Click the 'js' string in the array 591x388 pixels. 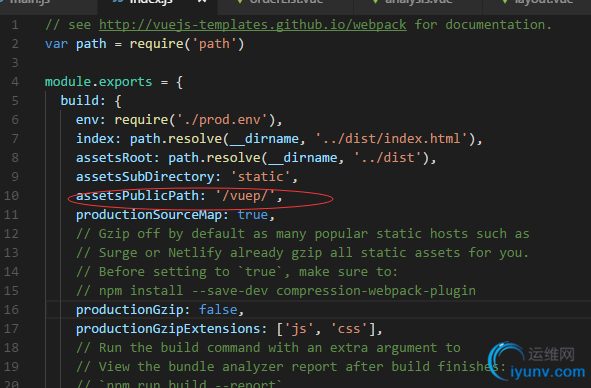(x=299, y=329)
